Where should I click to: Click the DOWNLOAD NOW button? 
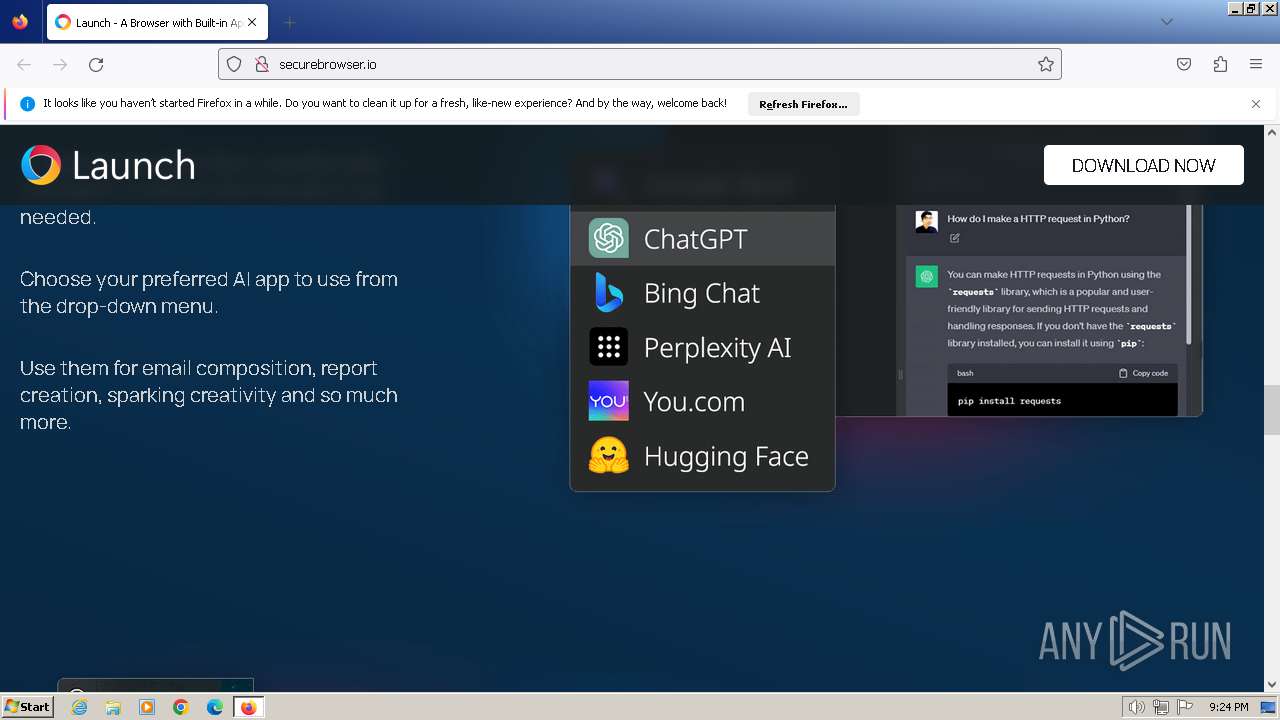coord(1144,165)
